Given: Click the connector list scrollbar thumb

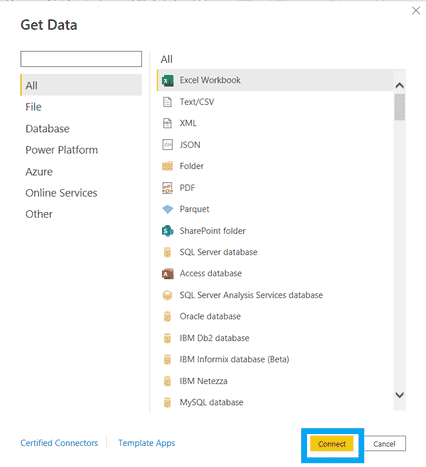Looking at the screenshot, I should coord(400,107).
